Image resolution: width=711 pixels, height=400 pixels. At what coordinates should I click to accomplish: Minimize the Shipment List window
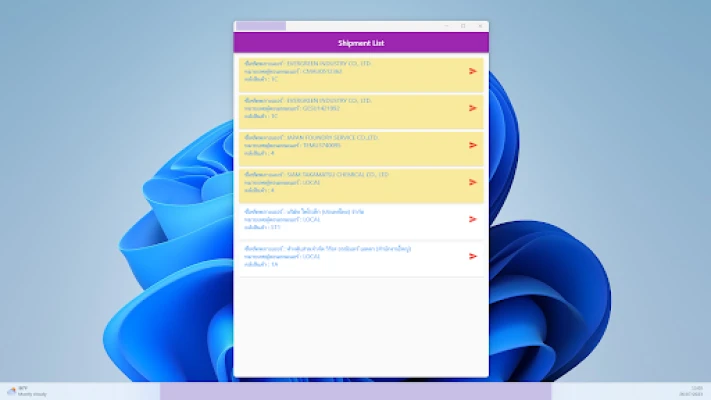[446, 26]
